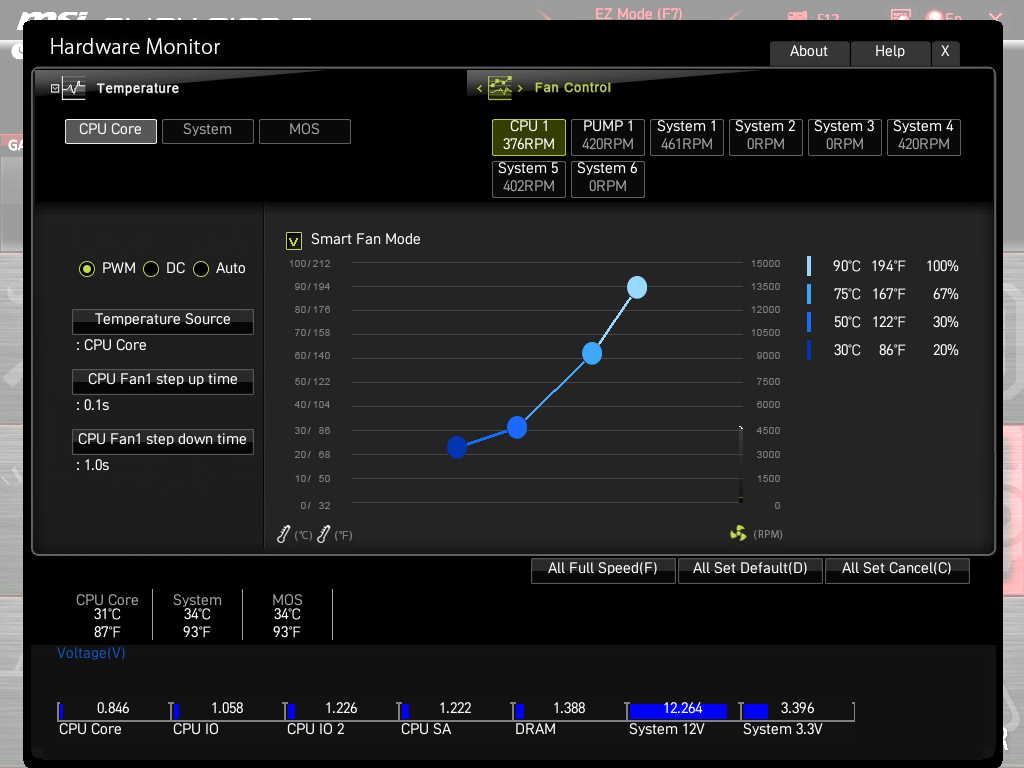Uncheck the Smart Fan Mode checkbox
This screenshot has width=1024, height=768.
(x=294, y=240)
